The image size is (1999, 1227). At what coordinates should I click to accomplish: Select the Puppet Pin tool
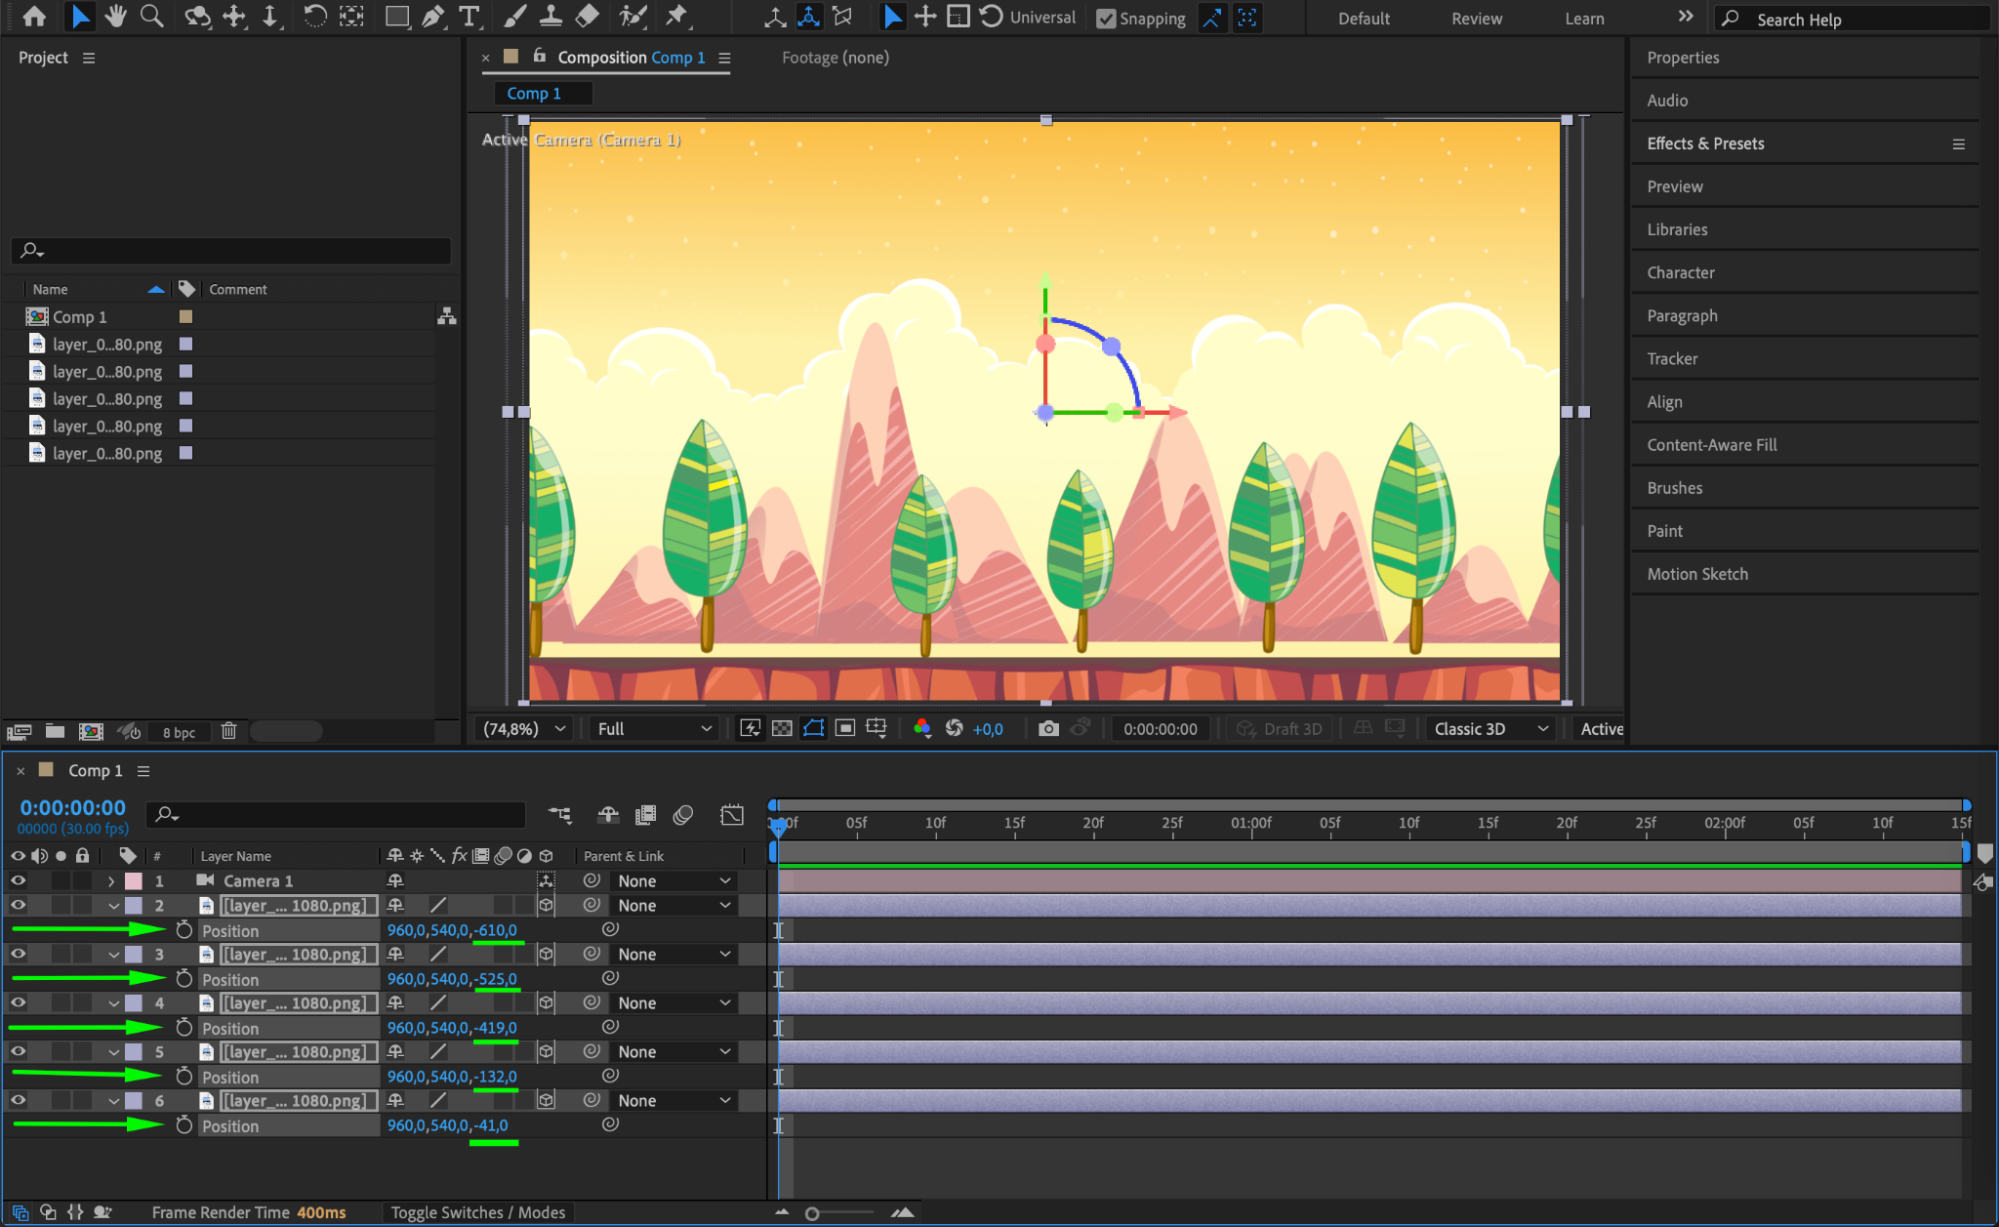click(677, 16)
